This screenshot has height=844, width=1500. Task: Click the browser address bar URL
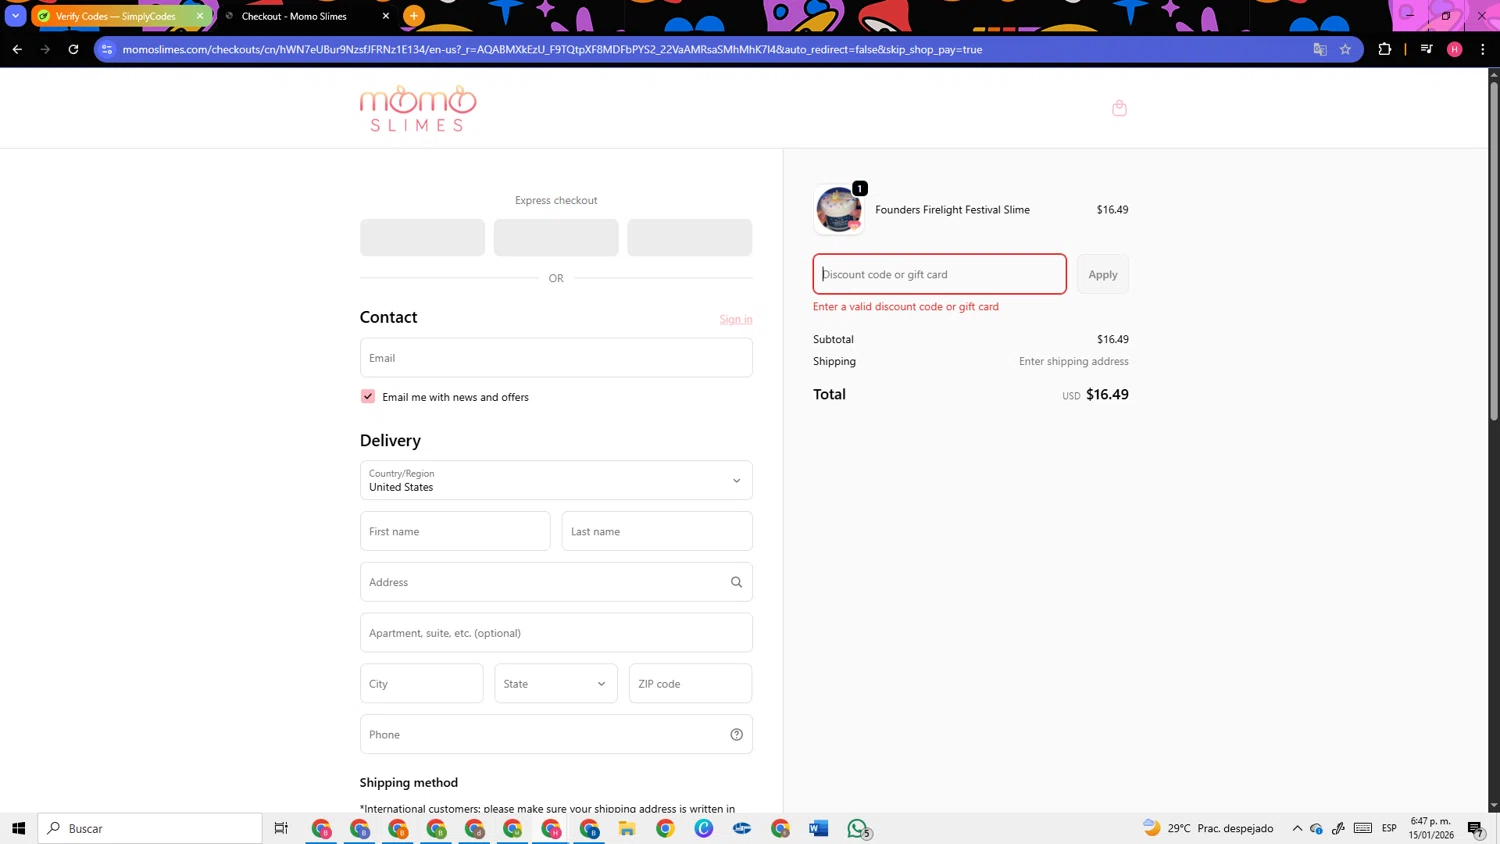pos(552,49)
